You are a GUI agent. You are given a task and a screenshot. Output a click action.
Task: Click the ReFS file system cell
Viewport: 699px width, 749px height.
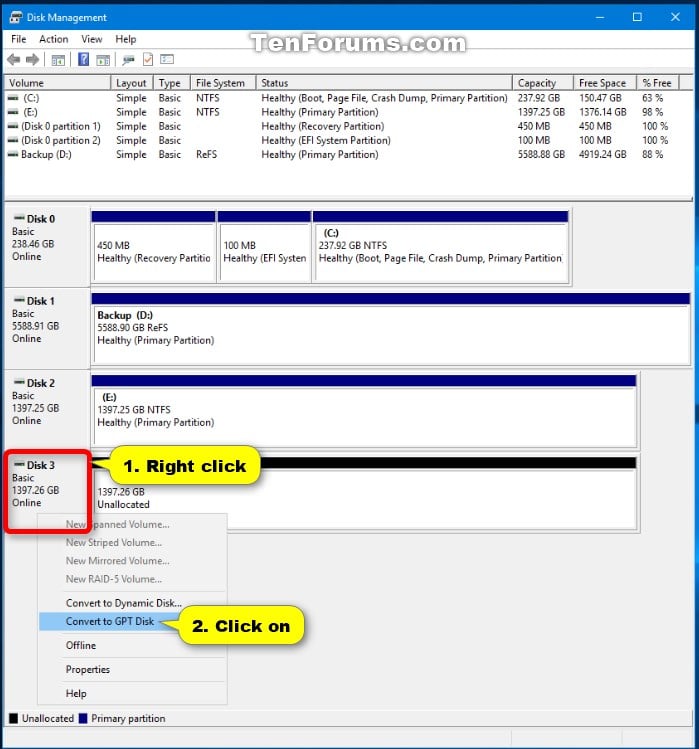206,155
